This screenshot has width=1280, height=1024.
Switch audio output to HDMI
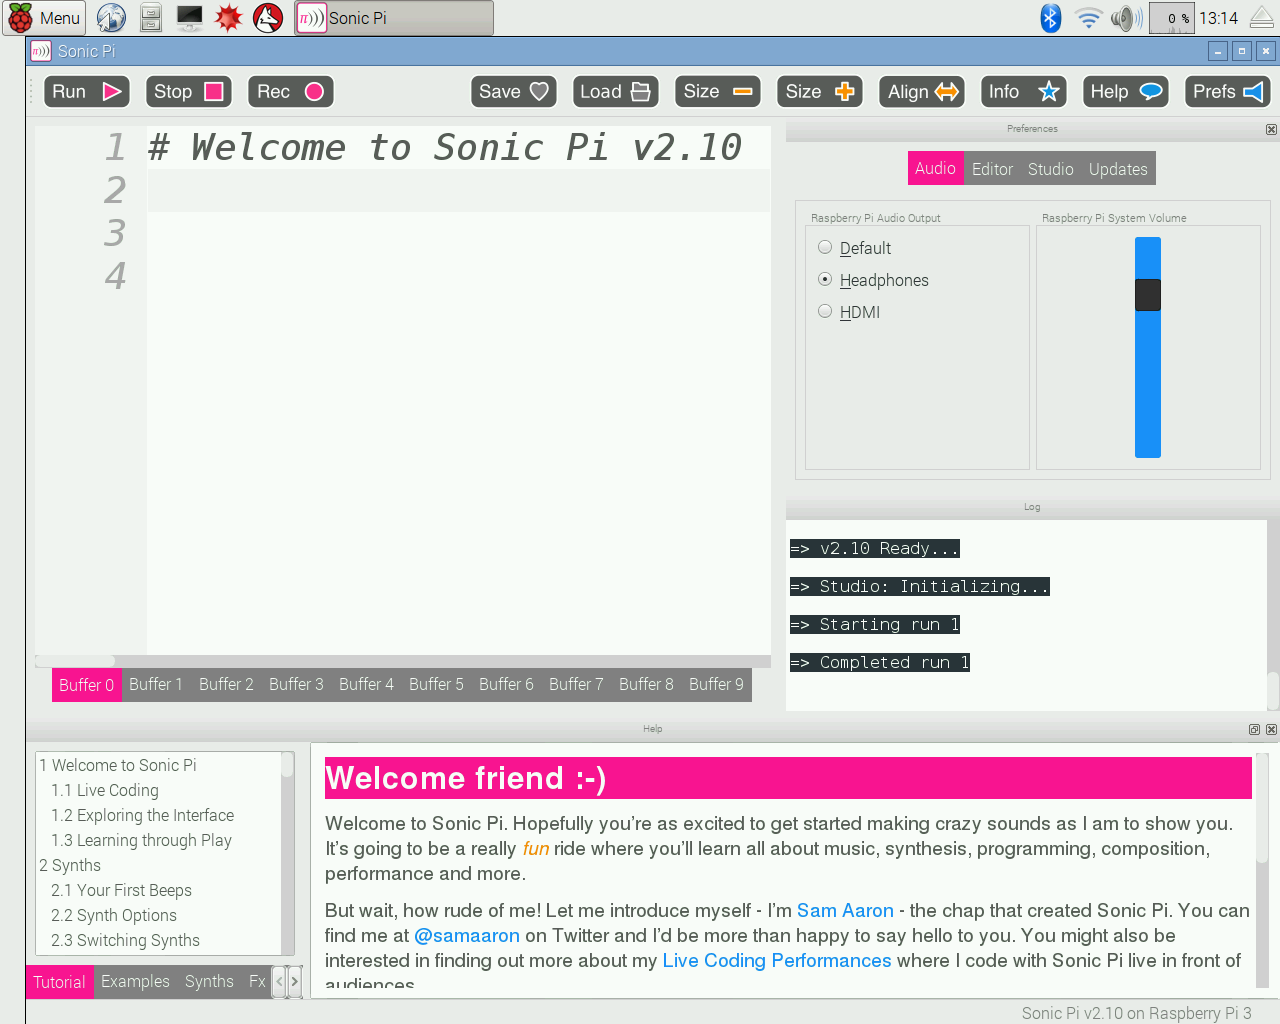(x=825, y=311)
